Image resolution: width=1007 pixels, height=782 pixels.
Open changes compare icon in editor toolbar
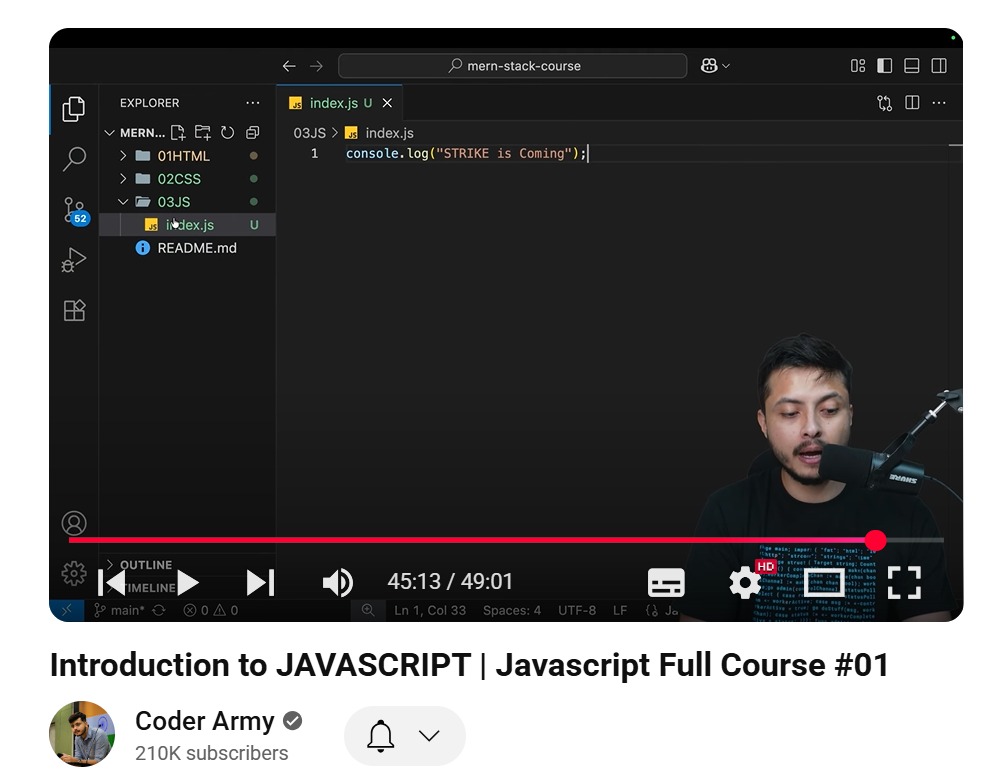pyautogui.click(x=884, y=103)
